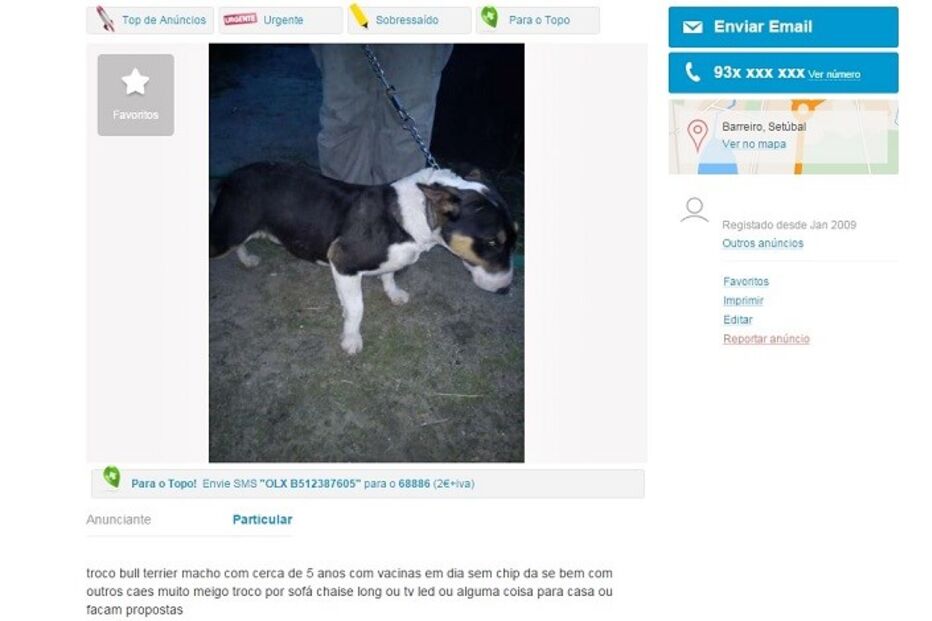Report listing with Reportar anúncio
Image resolution: width=932 pixels, height=621 pixels.
pyautogui.click(x=766, y=339)
